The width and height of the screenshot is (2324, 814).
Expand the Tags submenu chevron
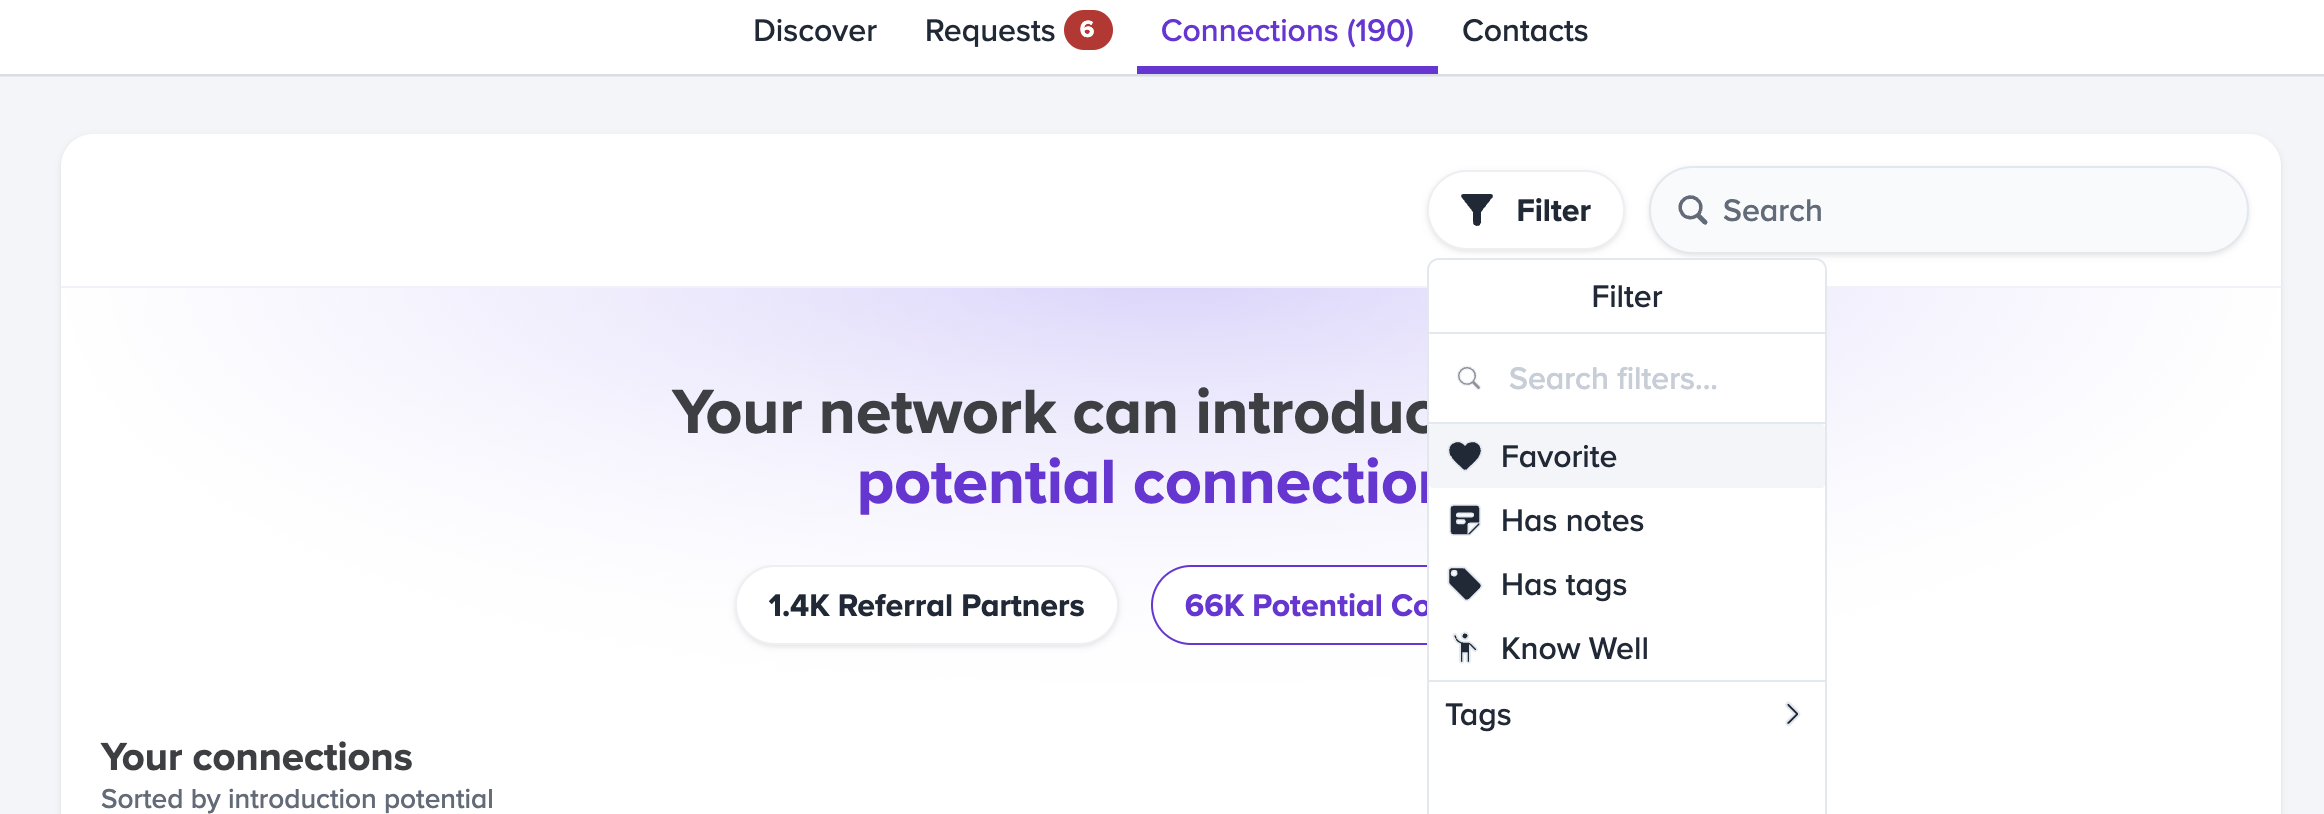coord(1792,714)
